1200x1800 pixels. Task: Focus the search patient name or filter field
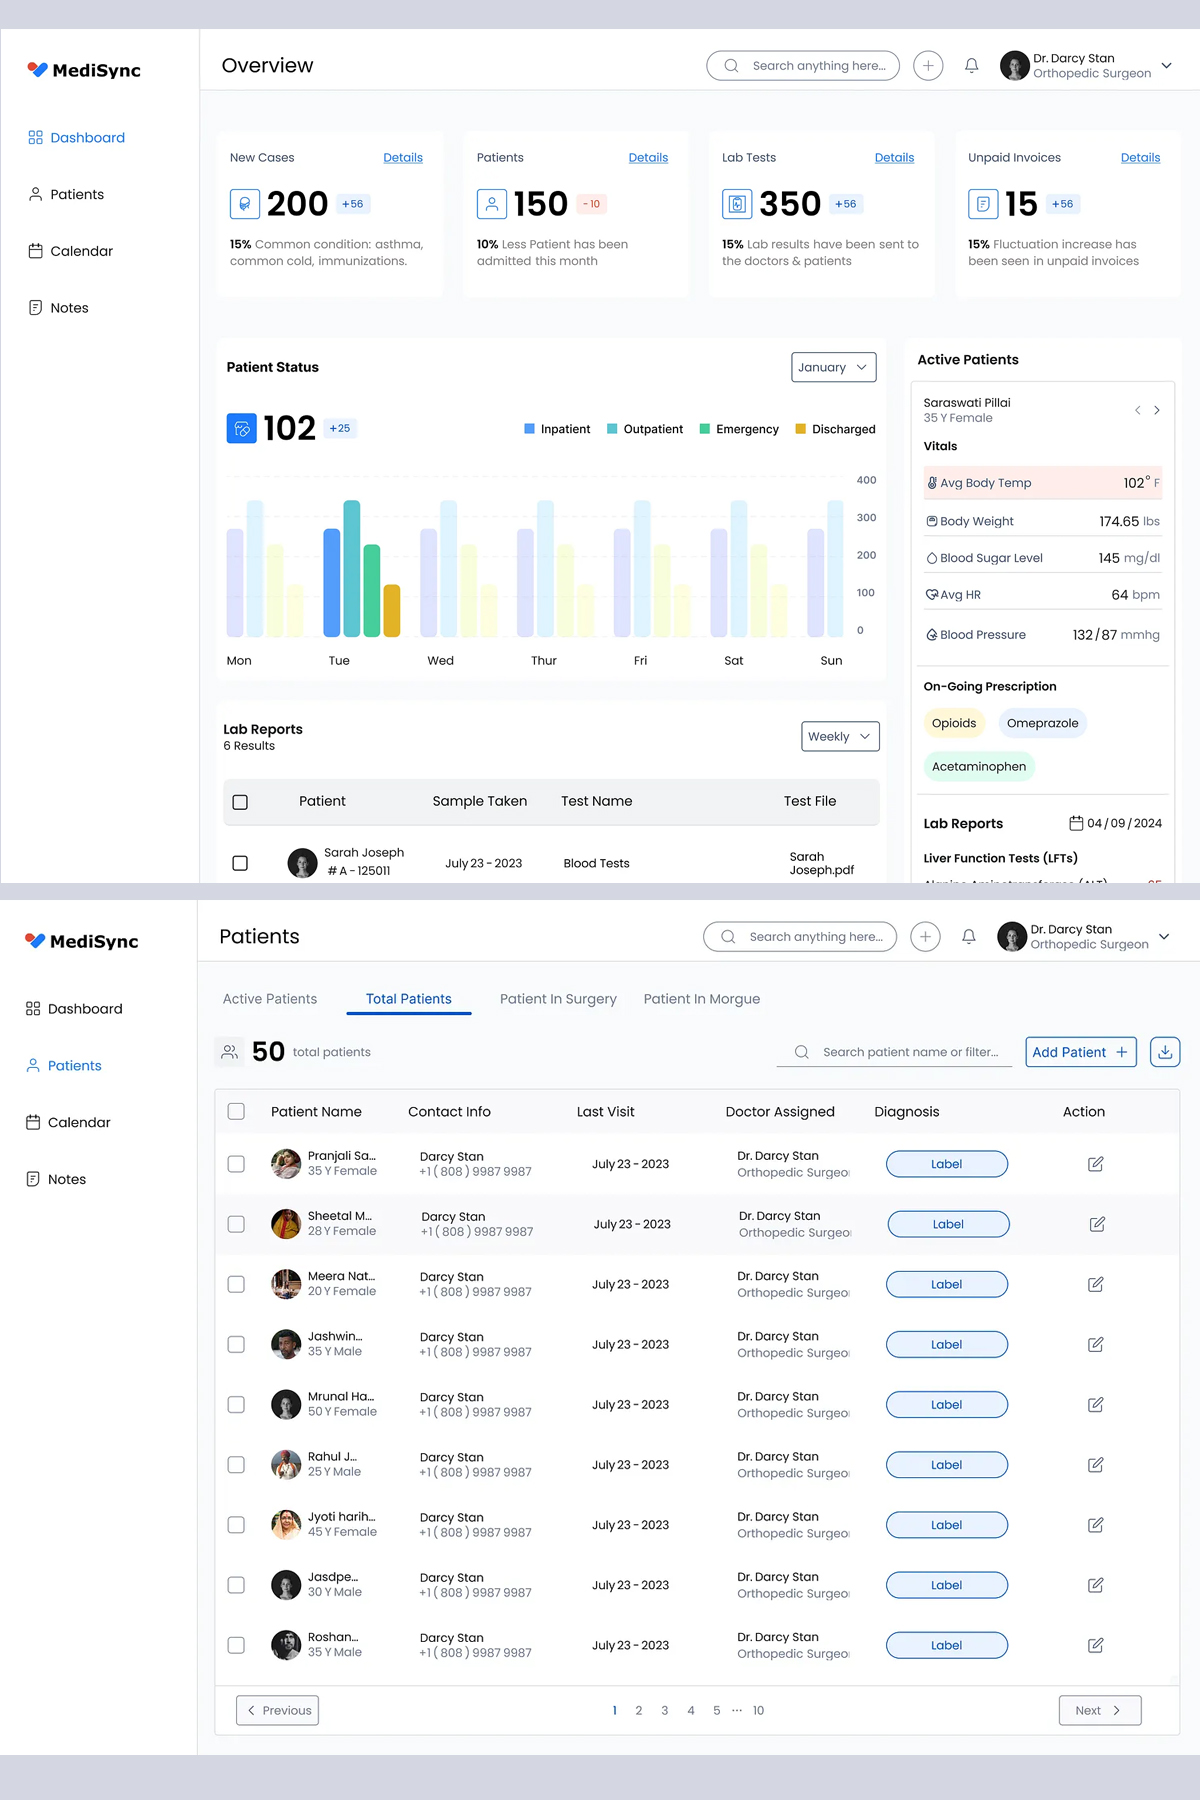[894, 1052]
